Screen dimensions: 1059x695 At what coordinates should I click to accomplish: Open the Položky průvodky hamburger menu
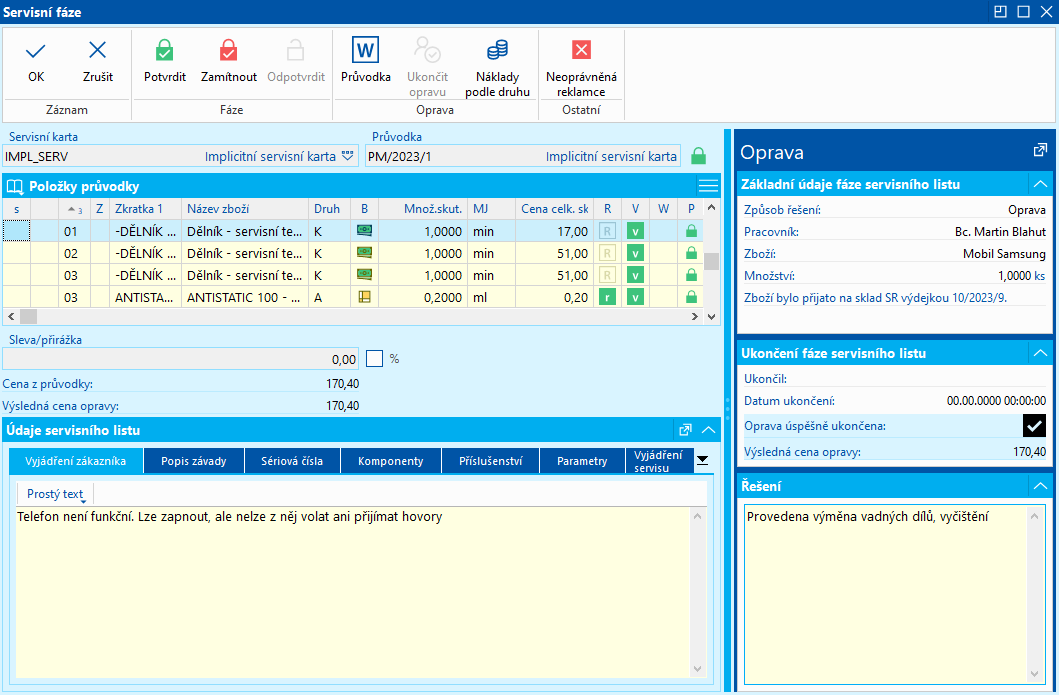708,186
